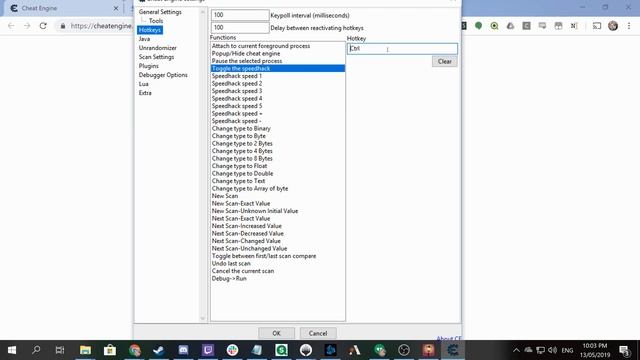Select the Cheat Engine browser tab
The width and height of the screenshot is (640, 360).
[x=62, y=8]
